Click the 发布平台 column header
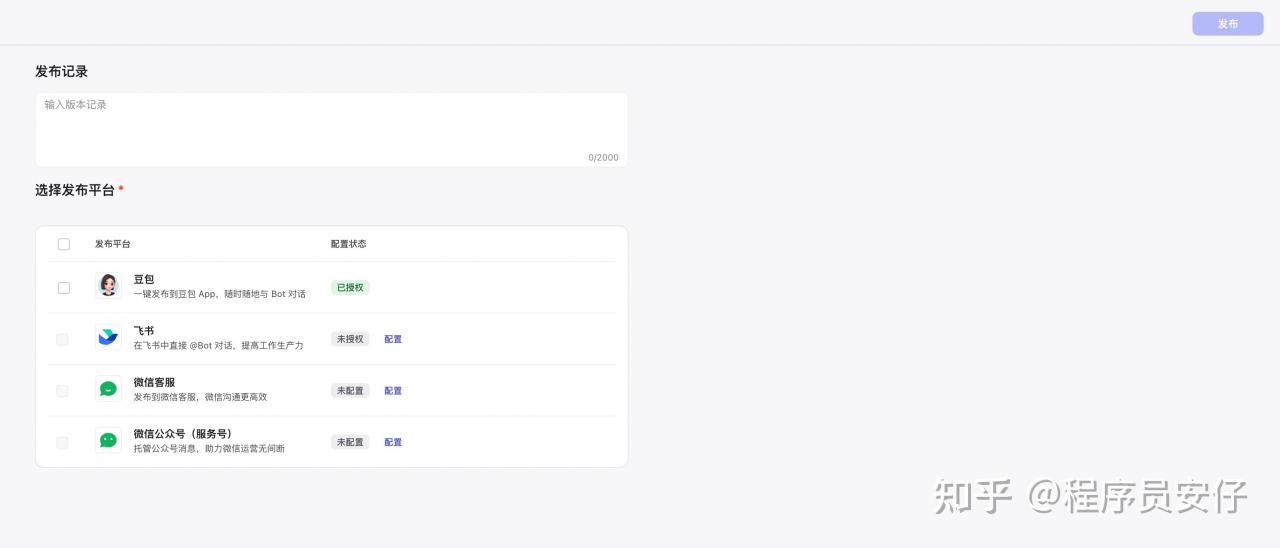Viewport: 1280px width, 548px height. [112, 244]
